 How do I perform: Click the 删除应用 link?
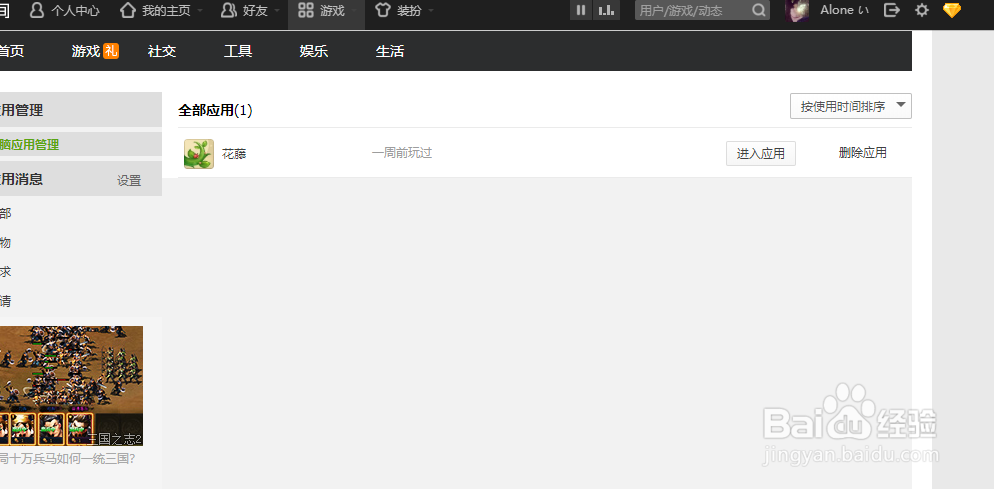click(862, 153)
